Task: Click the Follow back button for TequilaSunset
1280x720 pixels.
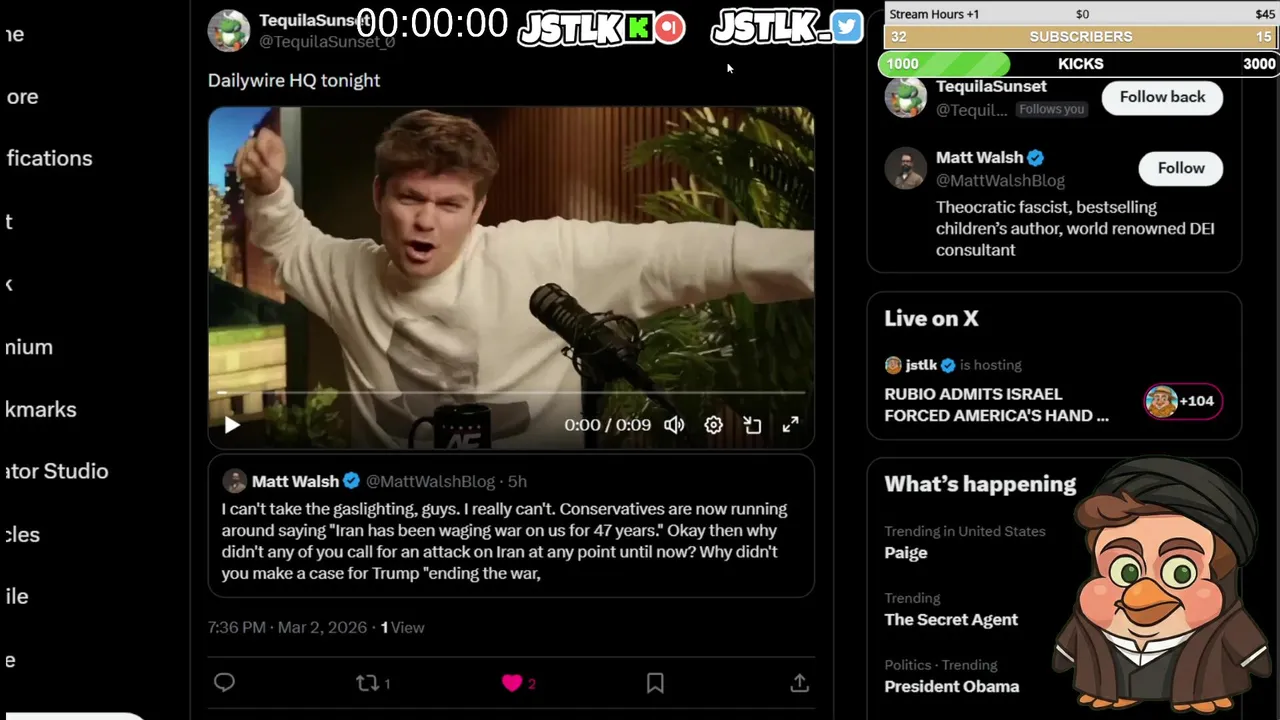Action: [x=1162, y=97]
